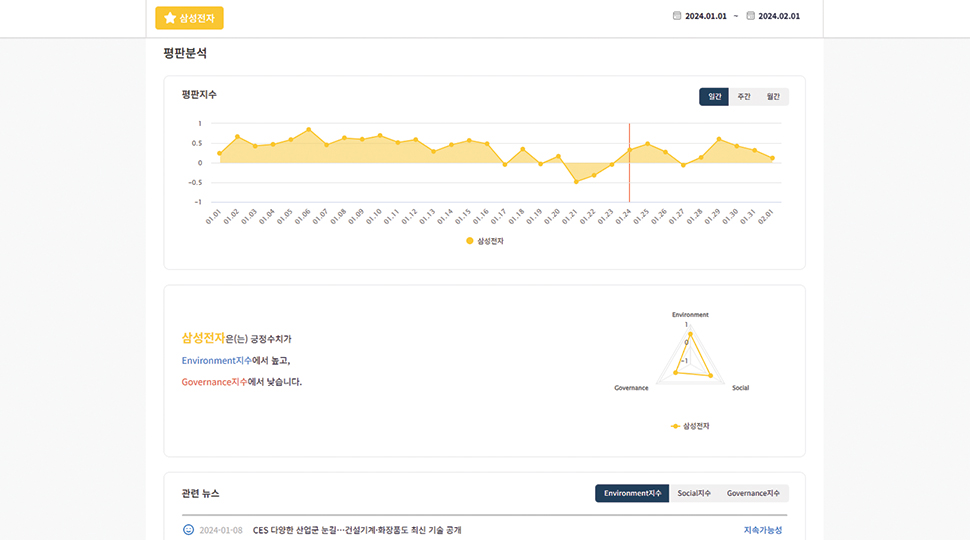Show Governance지수 related news
The height and width of the screenshot is (540, 970).
(753, 493)
